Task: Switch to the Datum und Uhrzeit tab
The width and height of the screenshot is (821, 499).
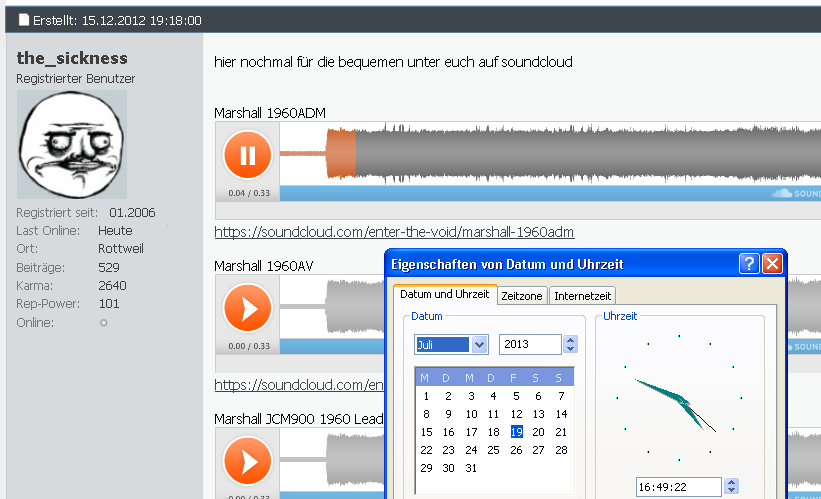Action: tap(444, 294)
